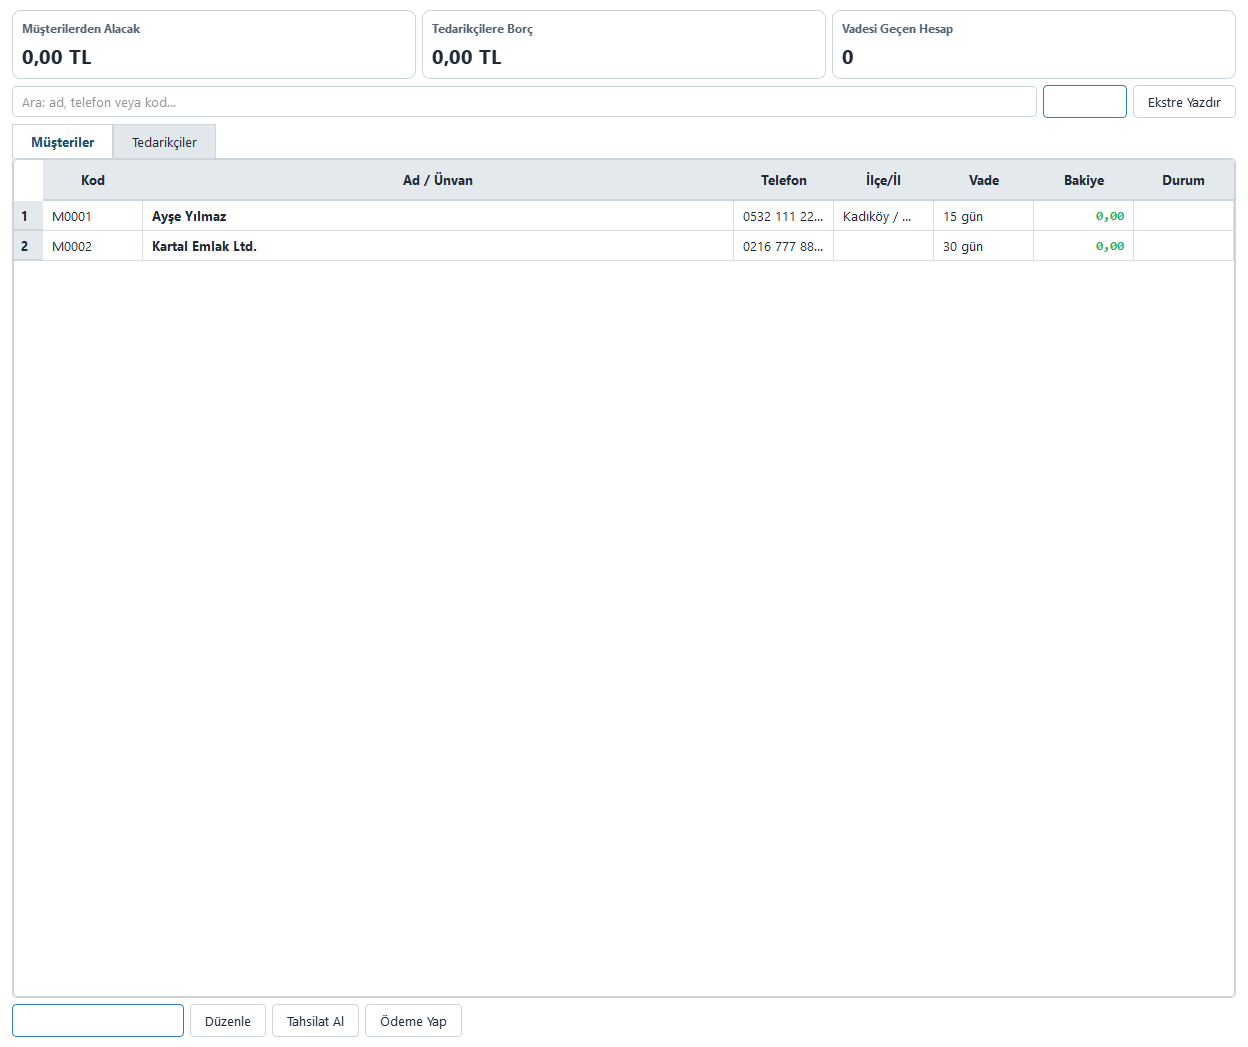Screen dimensions: 1248x1047
Task: Click the Kadıköy district cell
Action: pyautogui.click(x=884, y=216)
